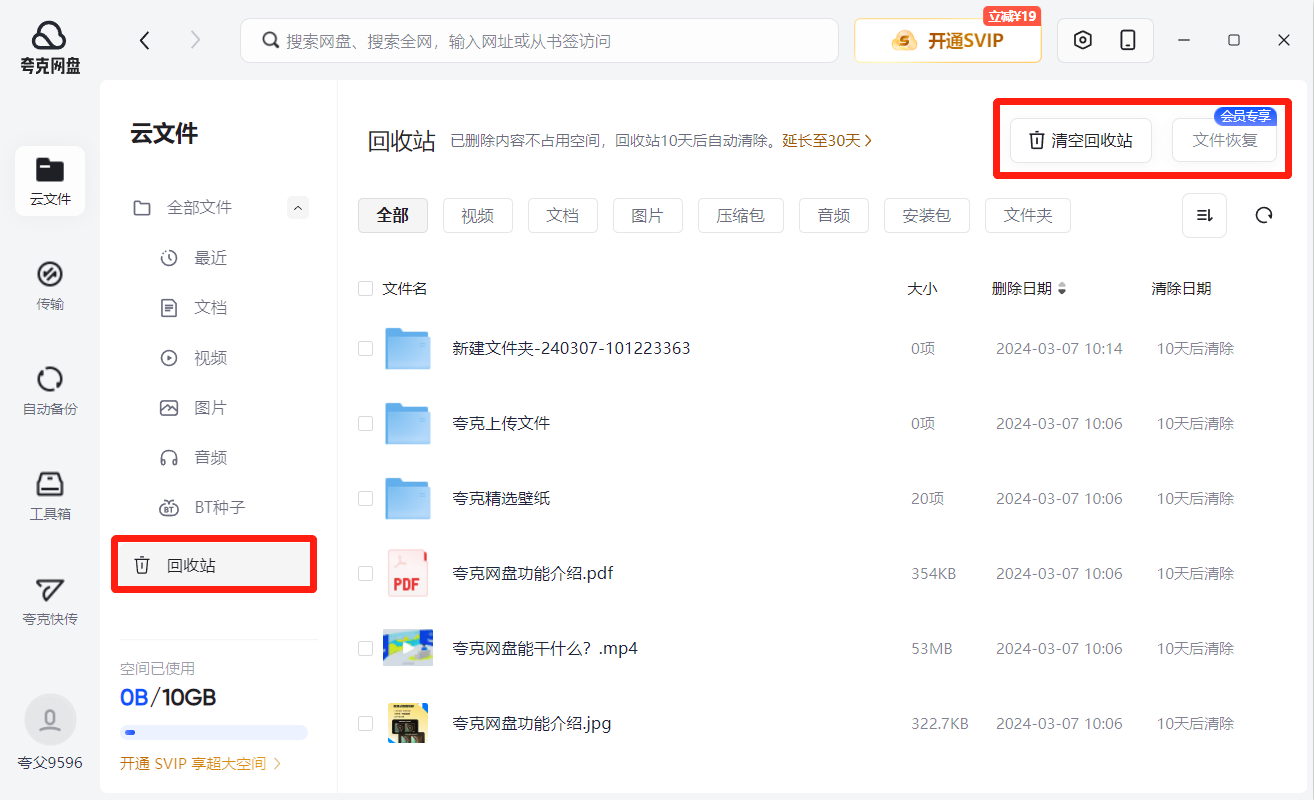1314x800 pixels.
Task: Click the 2024-03-07 10:14 deletion date
Action: click(x=1059, y=349)
